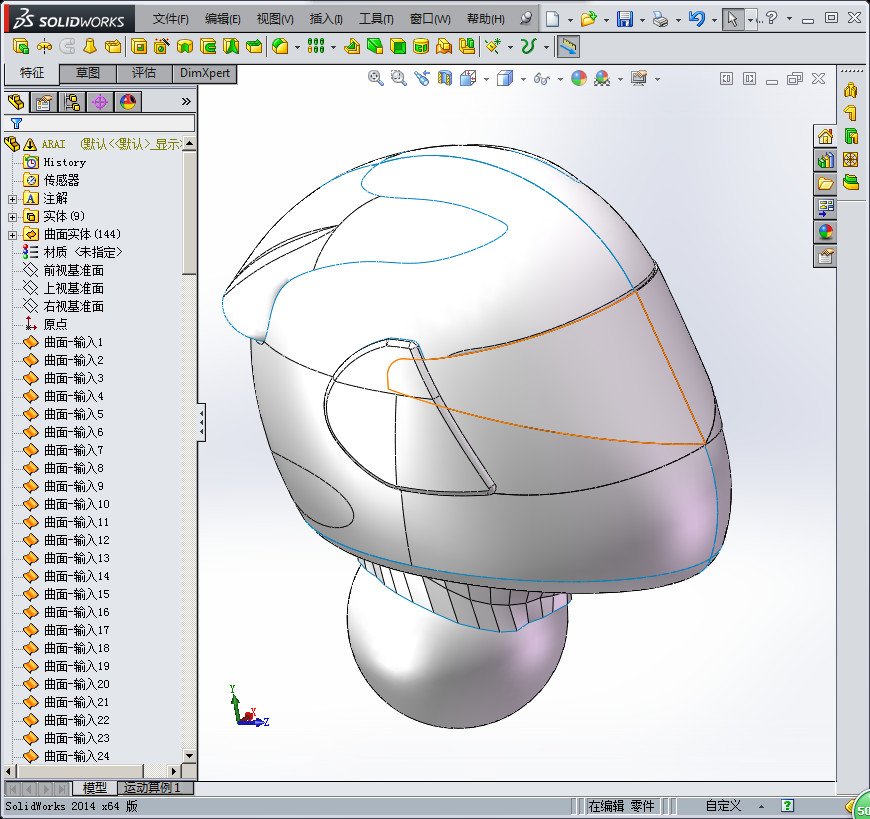The image size is (870, 819).
Task: Open SolidWorks Resources home icon in task pane
Action: [825, 136]
